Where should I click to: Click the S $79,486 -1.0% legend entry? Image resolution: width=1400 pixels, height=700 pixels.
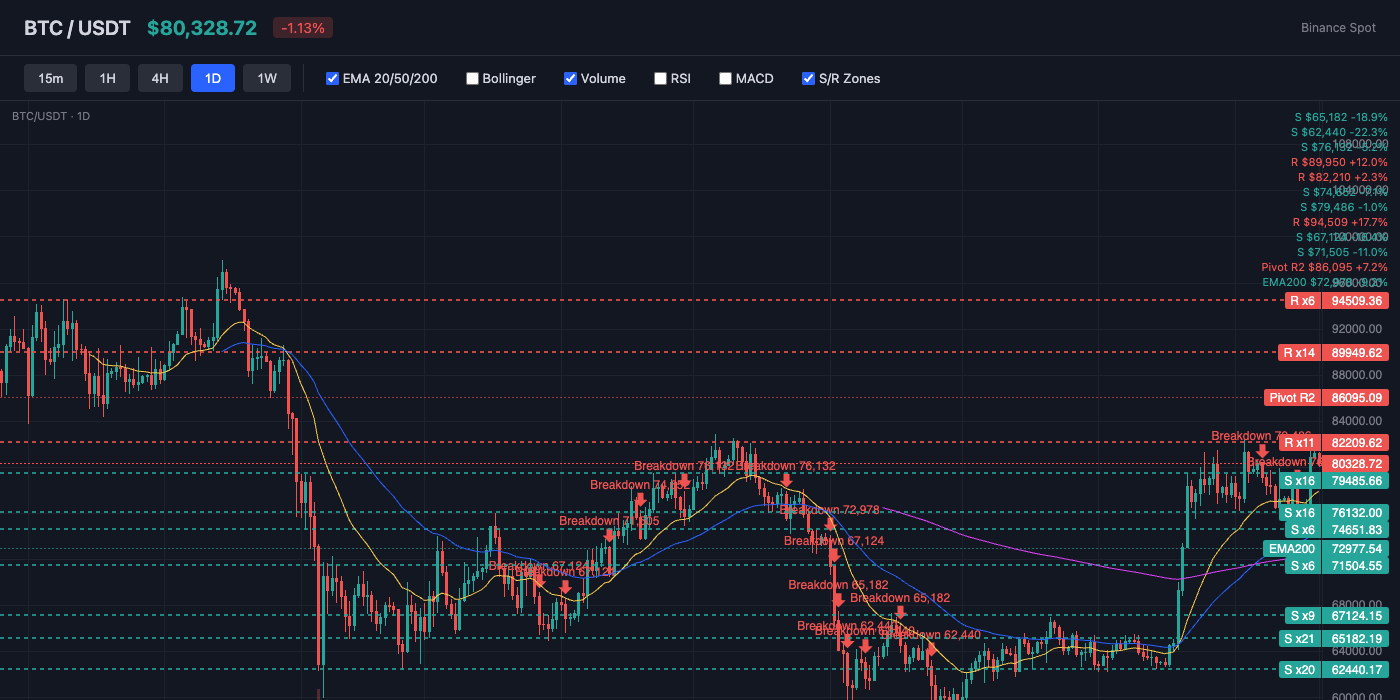1343,207
